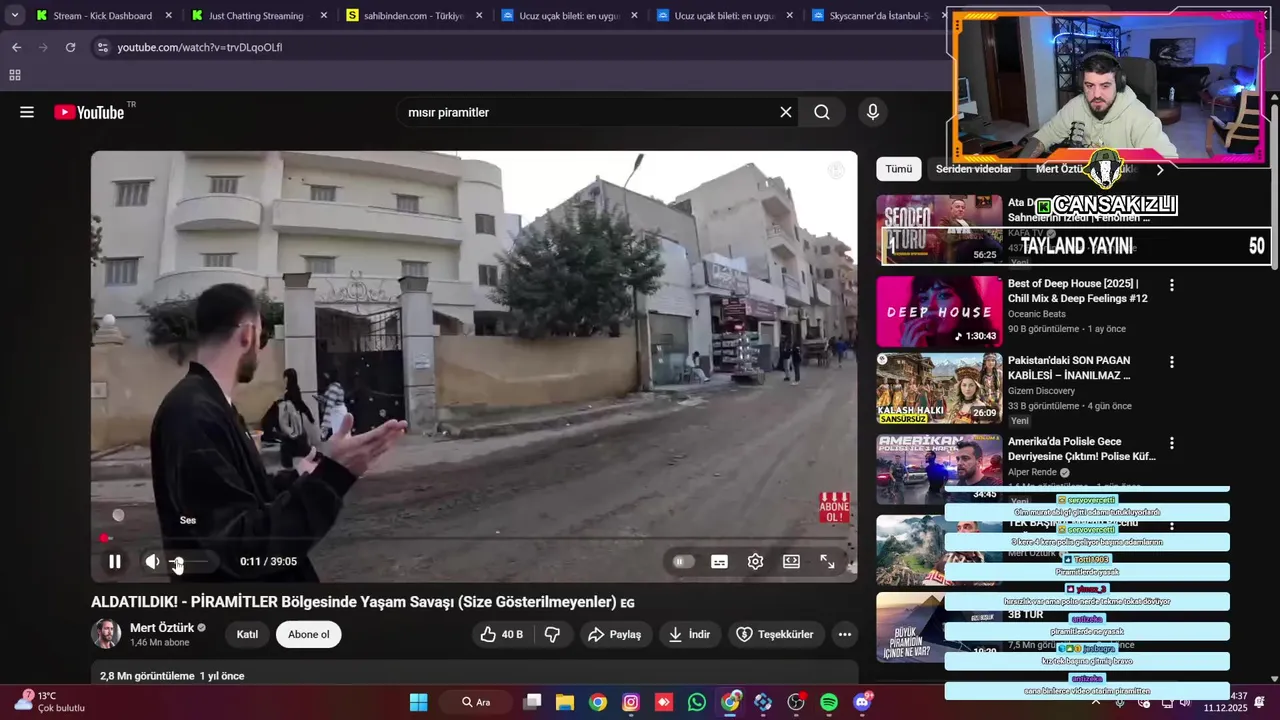The height and width of the screenshot is (720, 1280).
Task: Open weather widget 13°C Çok bulutlu
Action: click(50, 702)
